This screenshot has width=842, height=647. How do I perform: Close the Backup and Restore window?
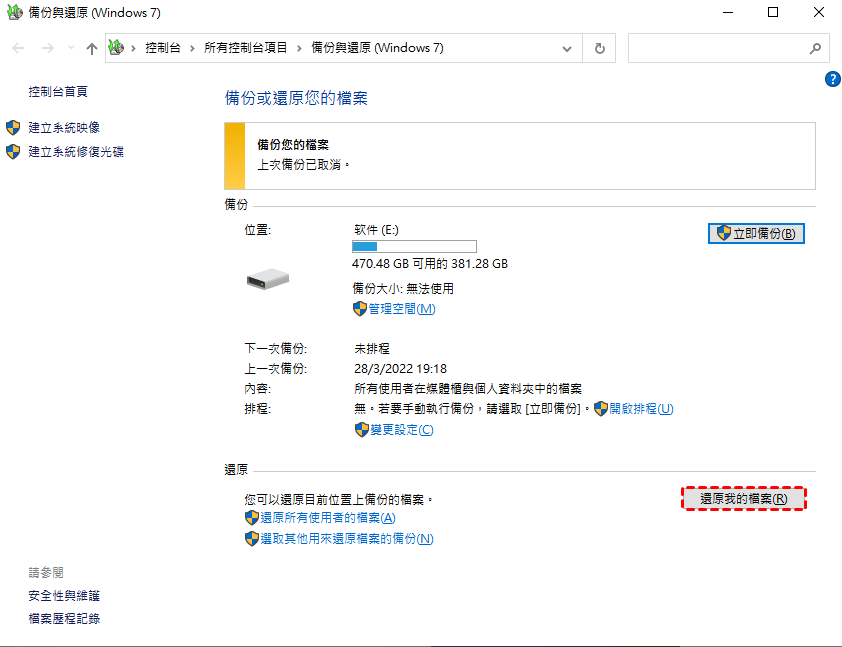point(818,12)
